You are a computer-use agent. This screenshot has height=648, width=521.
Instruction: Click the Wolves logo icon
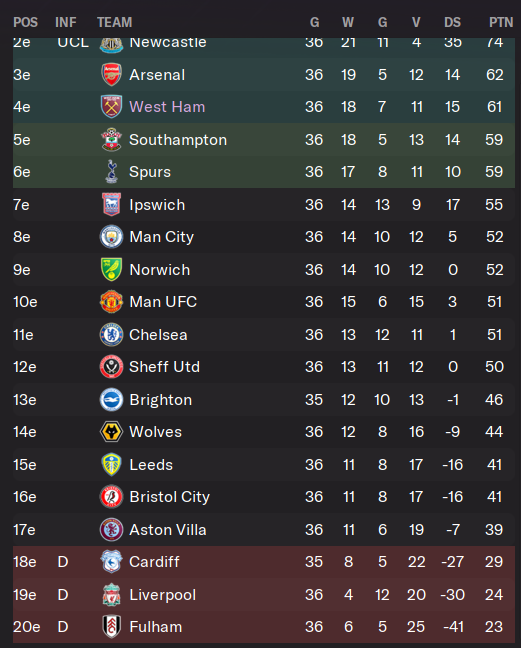pyautogui.click(x=111, y=432)
